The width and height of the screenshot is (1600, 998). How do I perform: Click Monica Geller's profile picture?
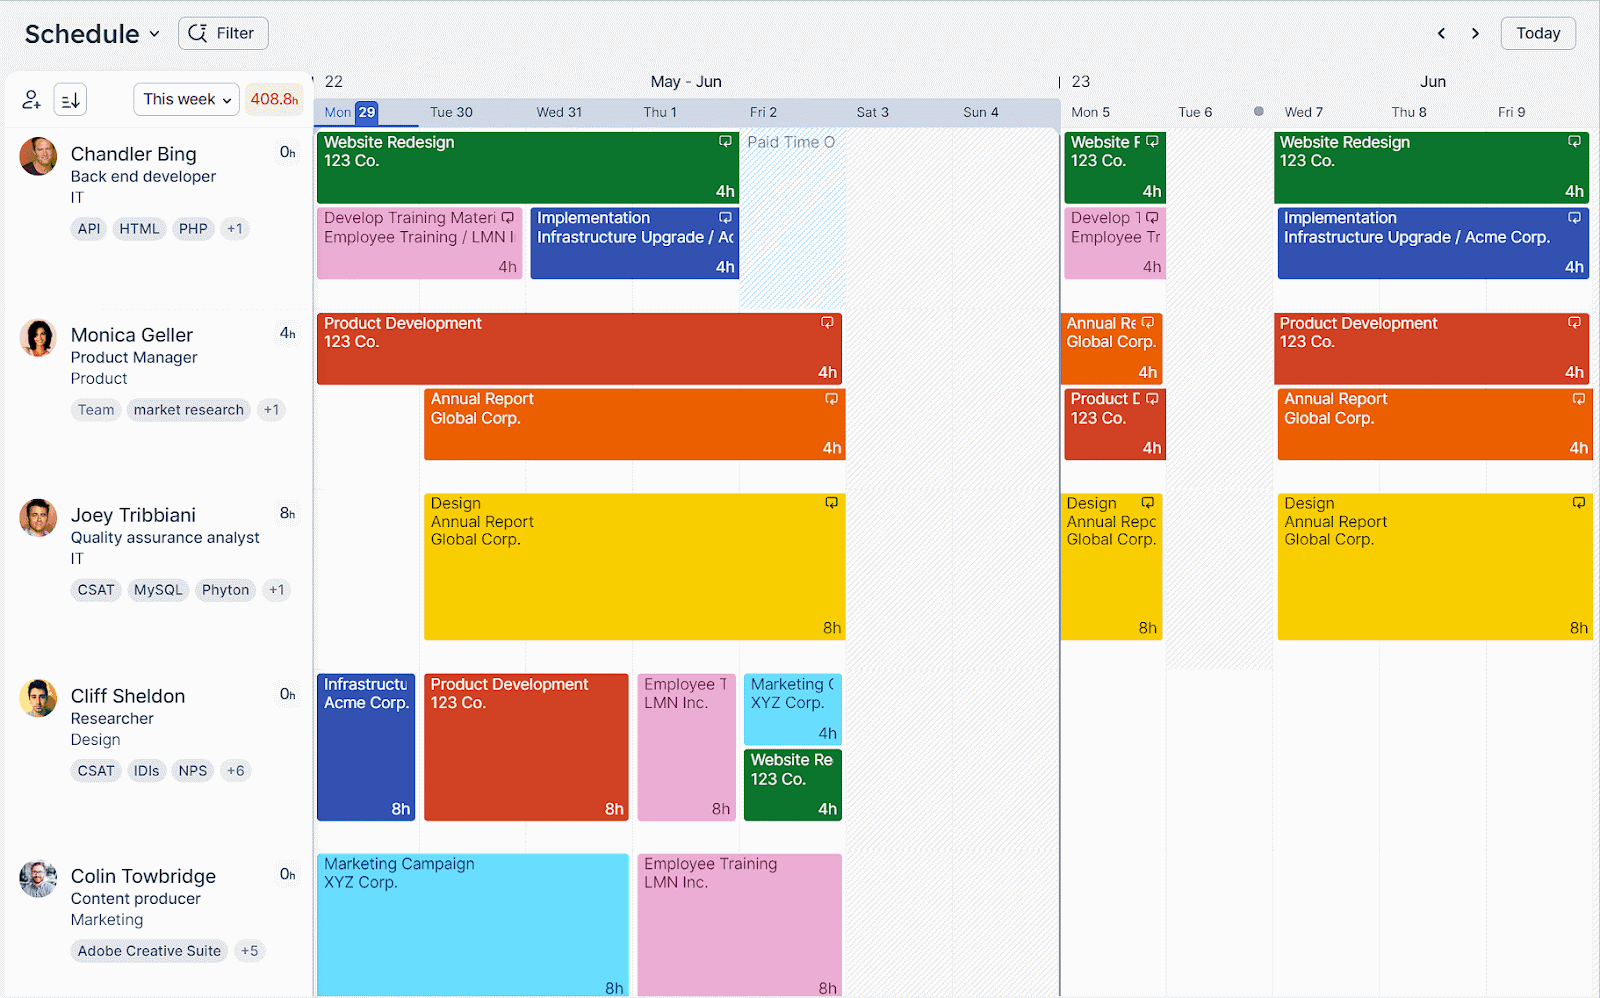pos(37,337)
